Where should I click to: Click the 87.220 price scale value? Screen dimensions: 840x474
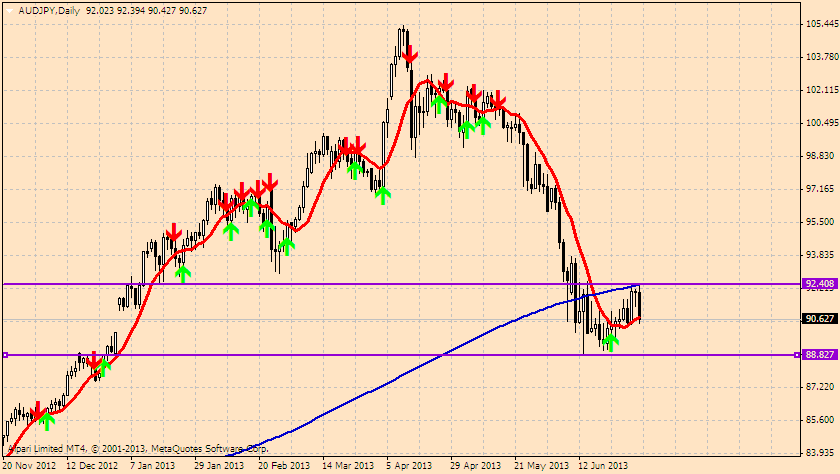(822, 387)
